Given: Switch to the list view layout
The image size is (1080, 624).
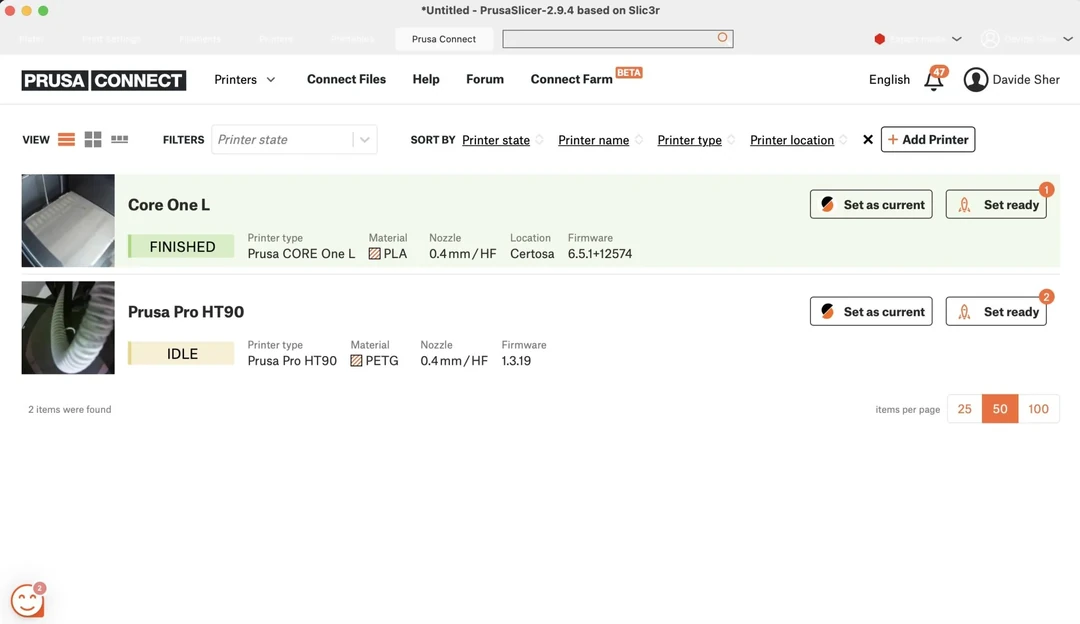Looking at the screenshot, I should pyautogui.click(x=66, y=140).
